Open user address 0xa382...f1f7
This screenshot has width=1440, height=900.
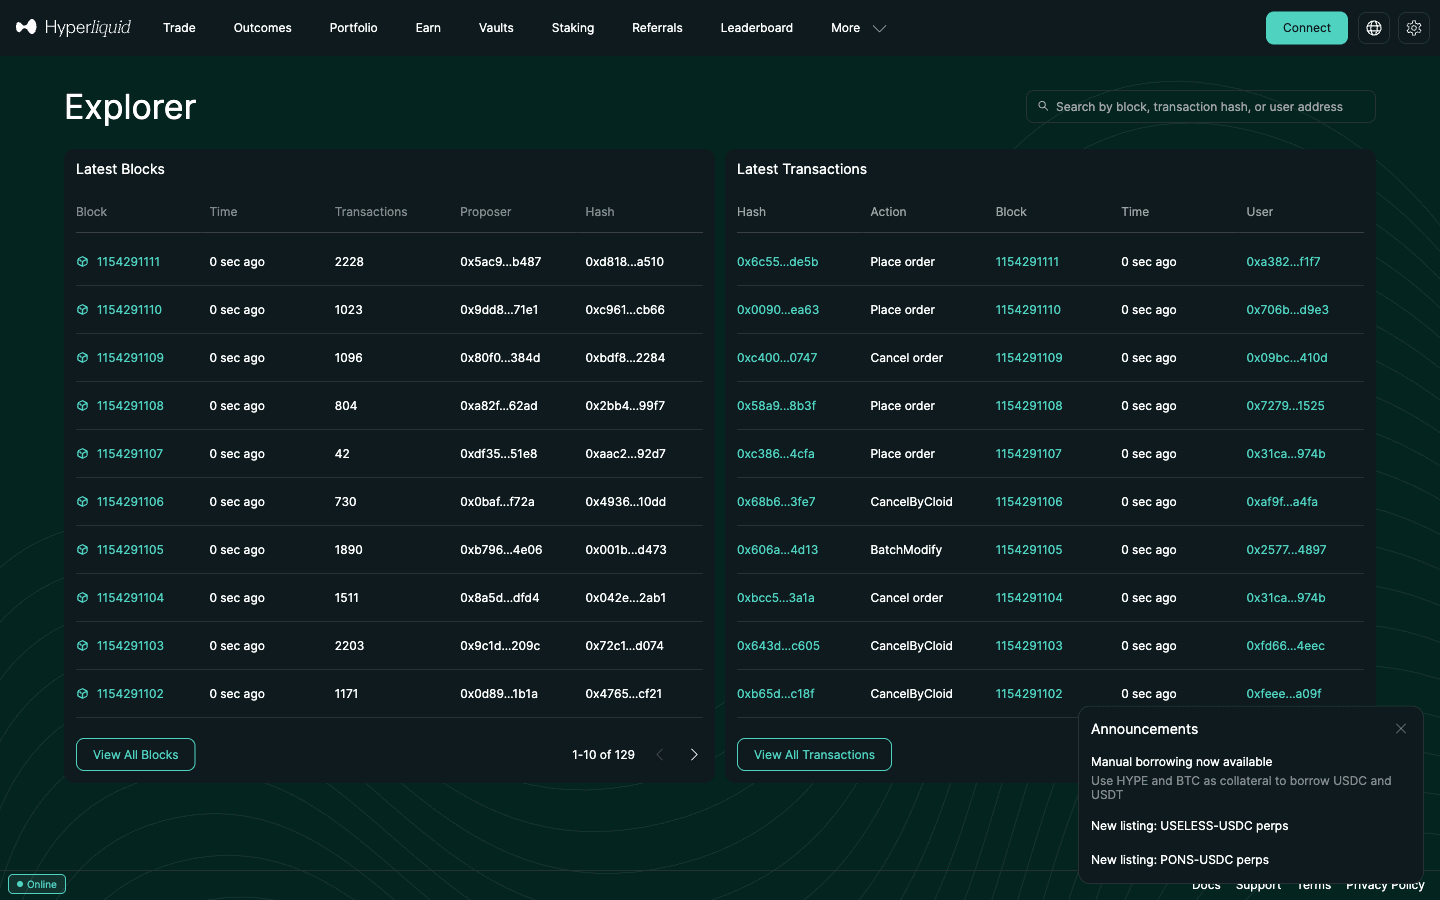(x=1283, y=262)
